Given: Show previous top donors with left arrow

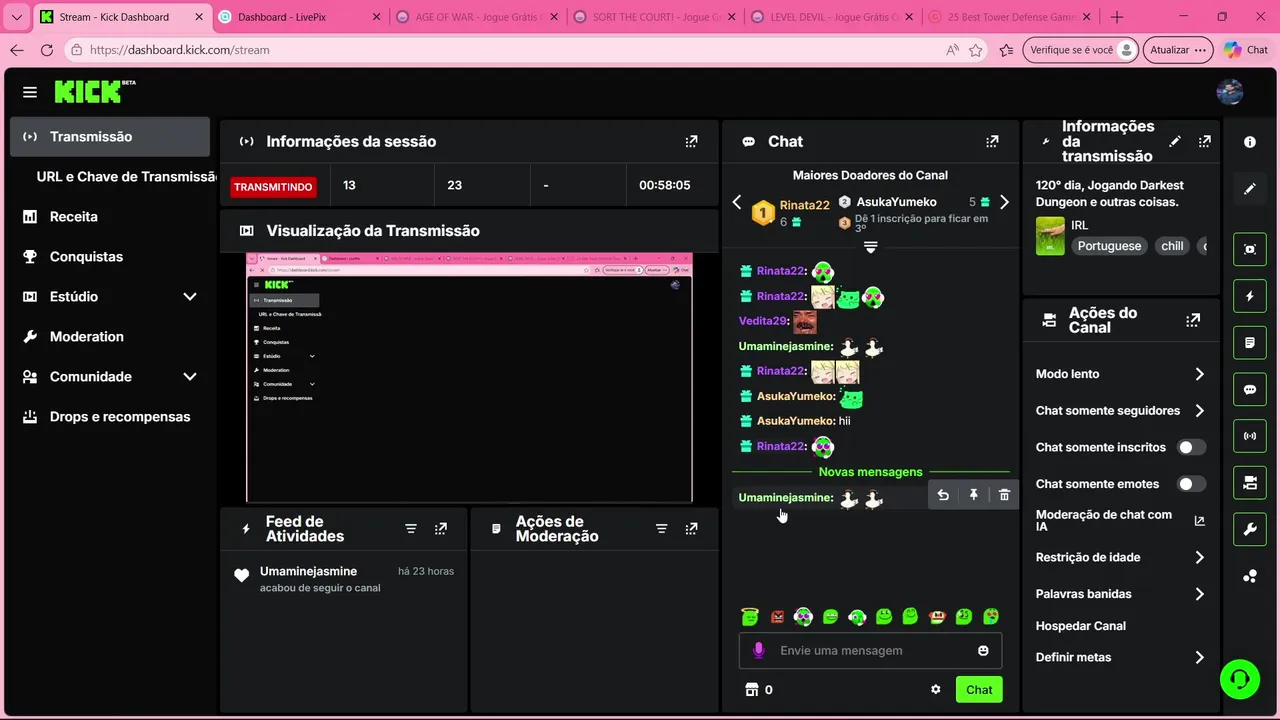Looking at the screenshot, I should click(737, 203).
